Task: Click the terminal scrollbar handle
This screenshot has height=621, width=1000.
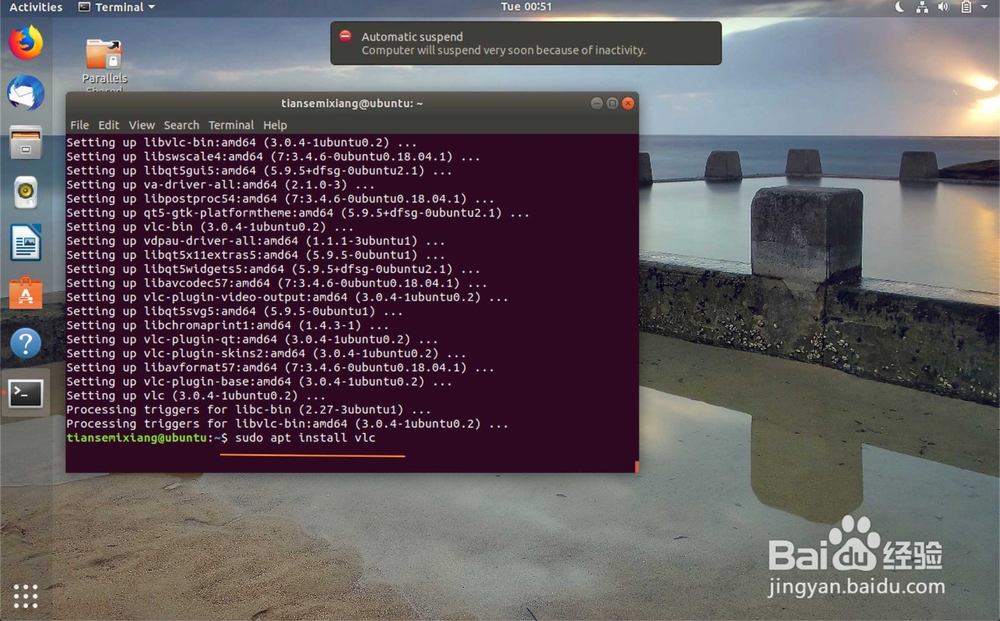Action: 636,467
